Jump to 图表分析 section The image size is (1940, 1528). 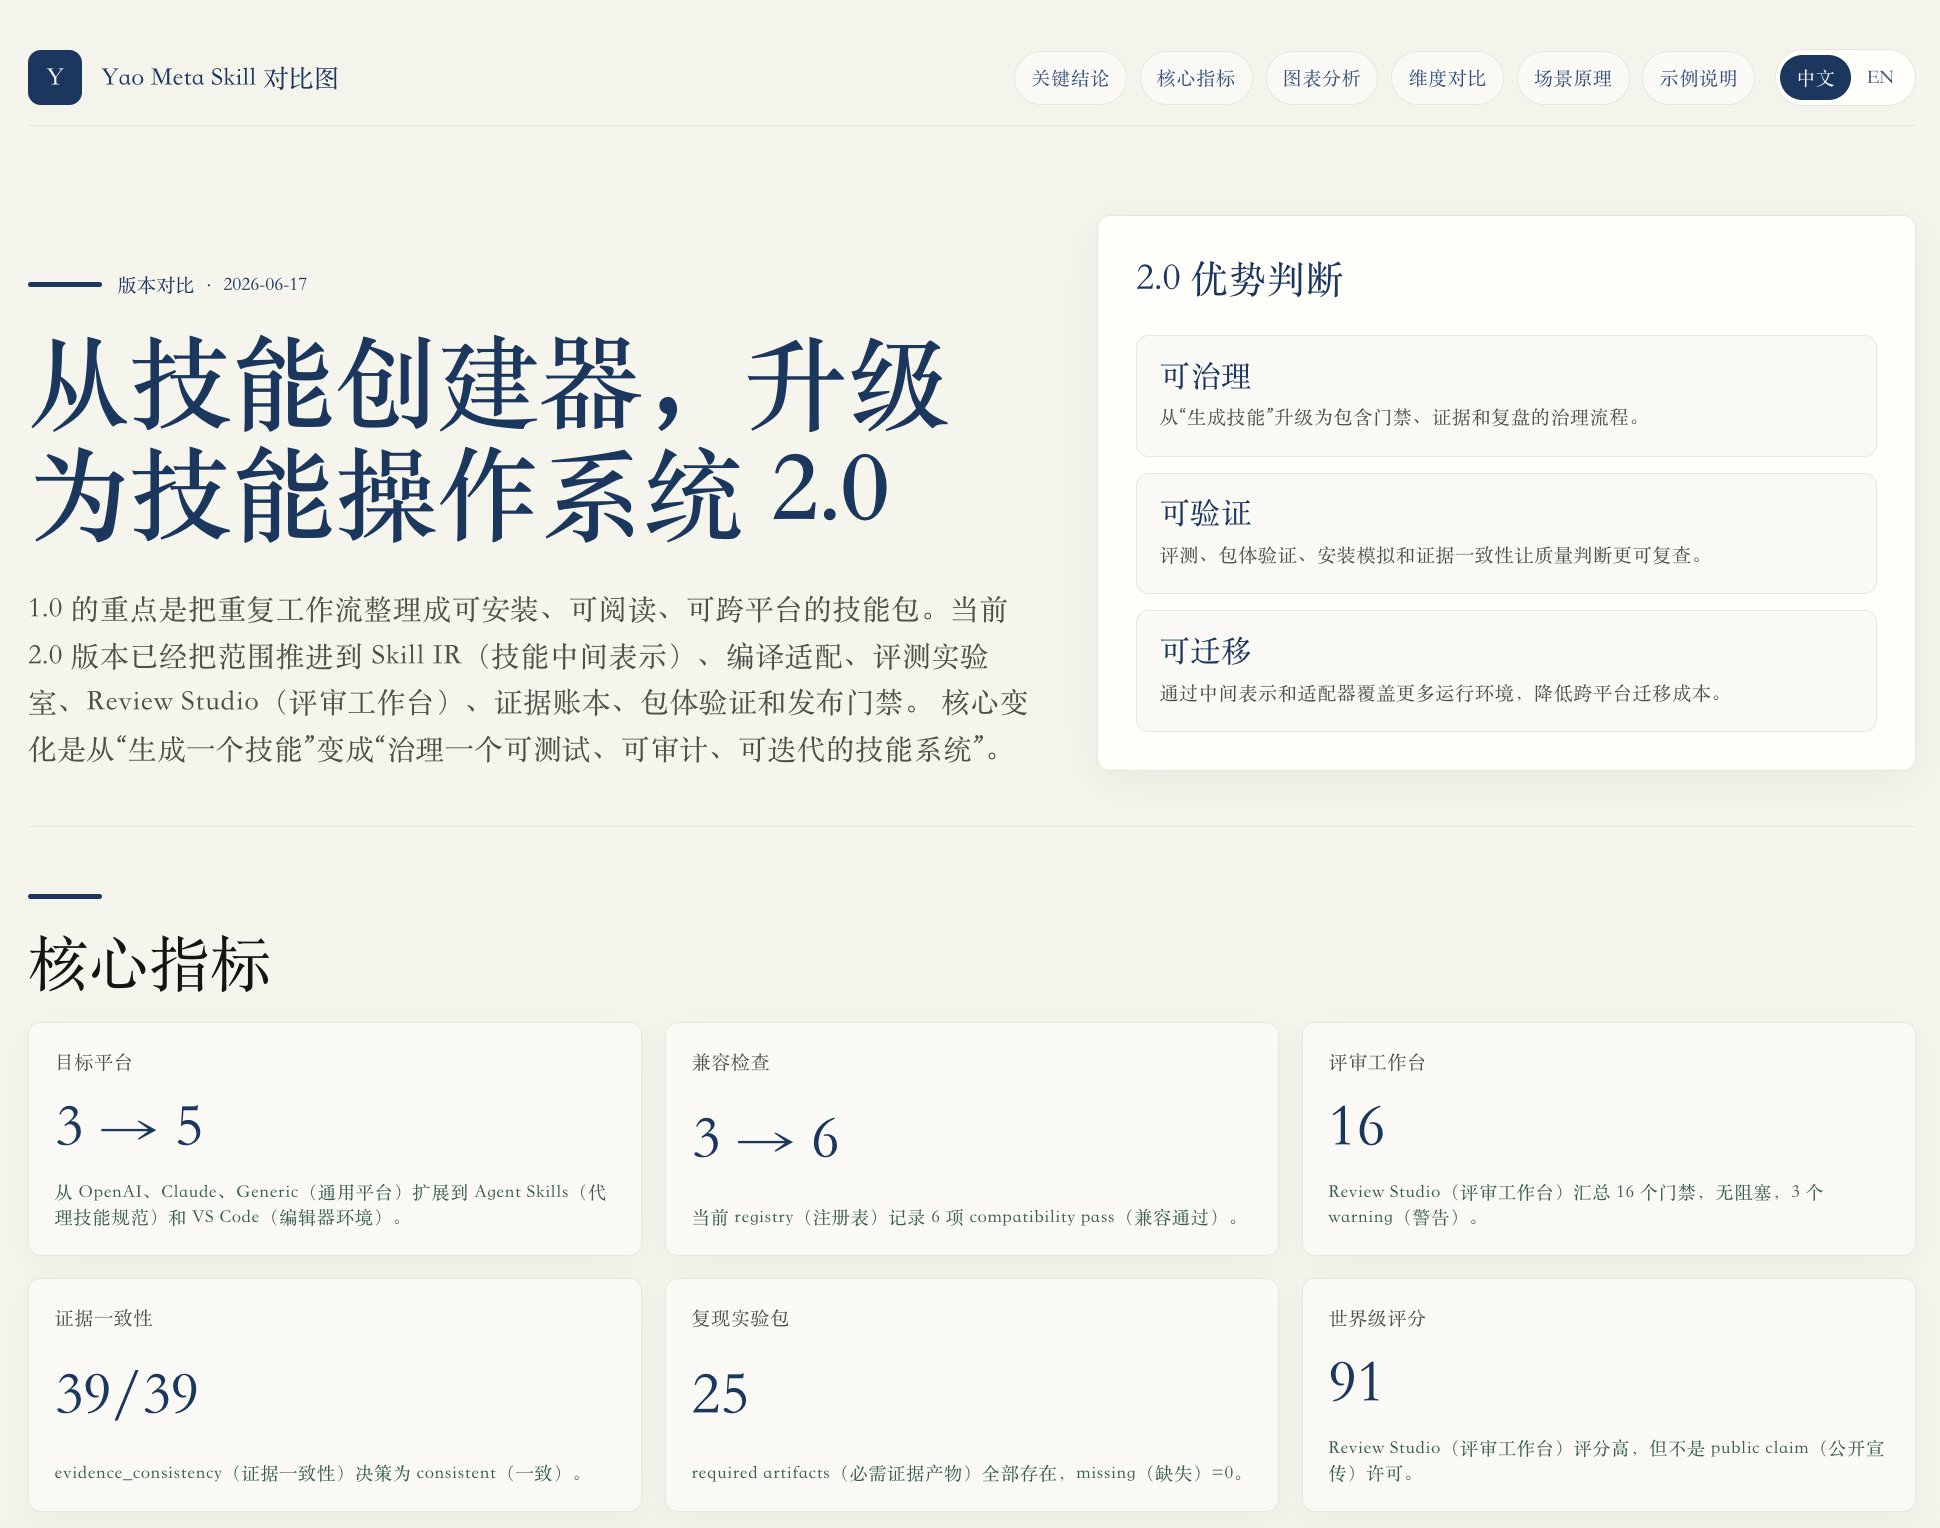pyautogui.click(x=1322, y=78)
